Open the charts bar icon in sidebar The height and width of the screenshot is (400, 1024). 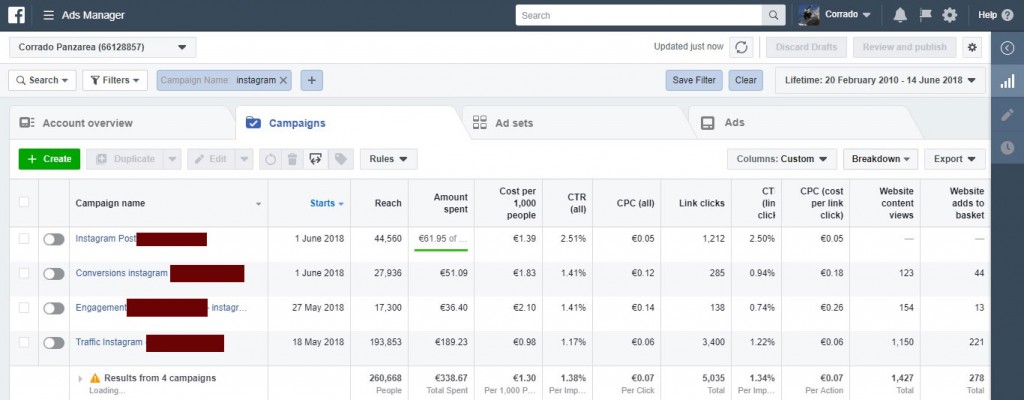point(1008,81)
